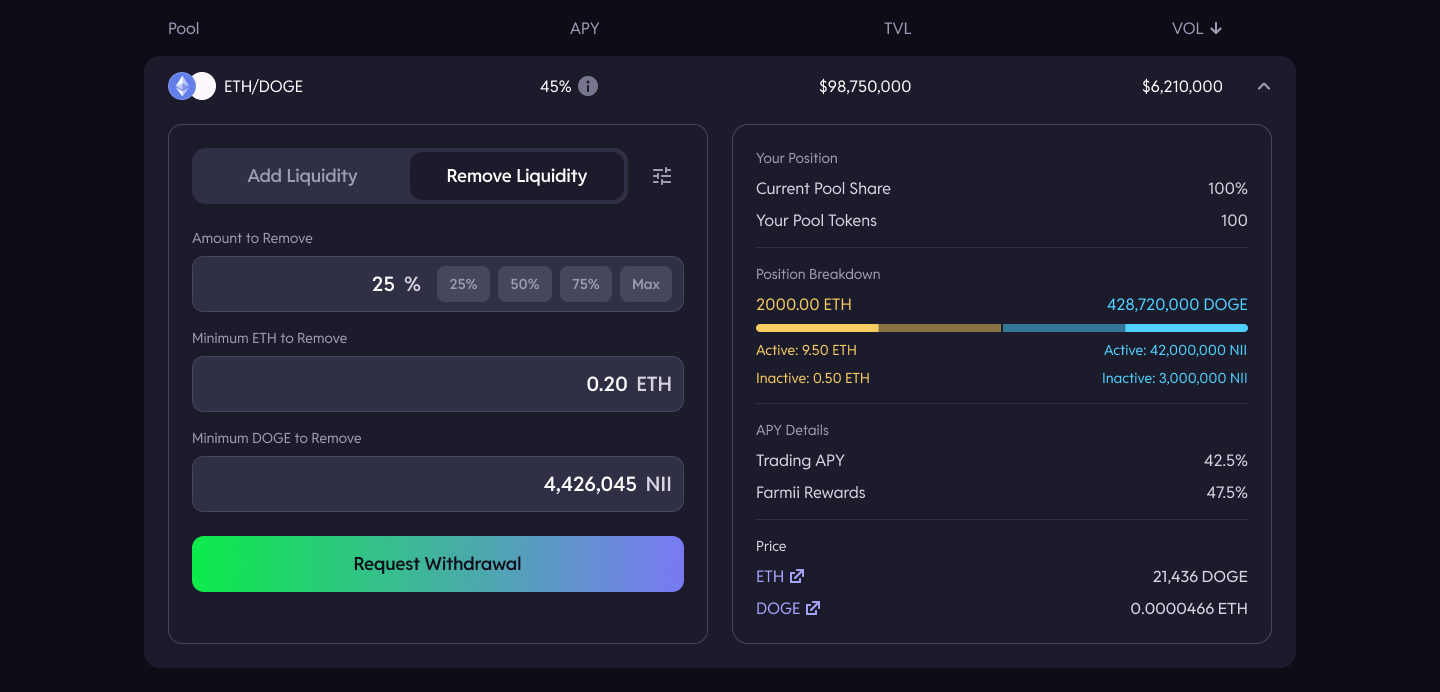Click the Request Withdrawal button

pos(438,564)
